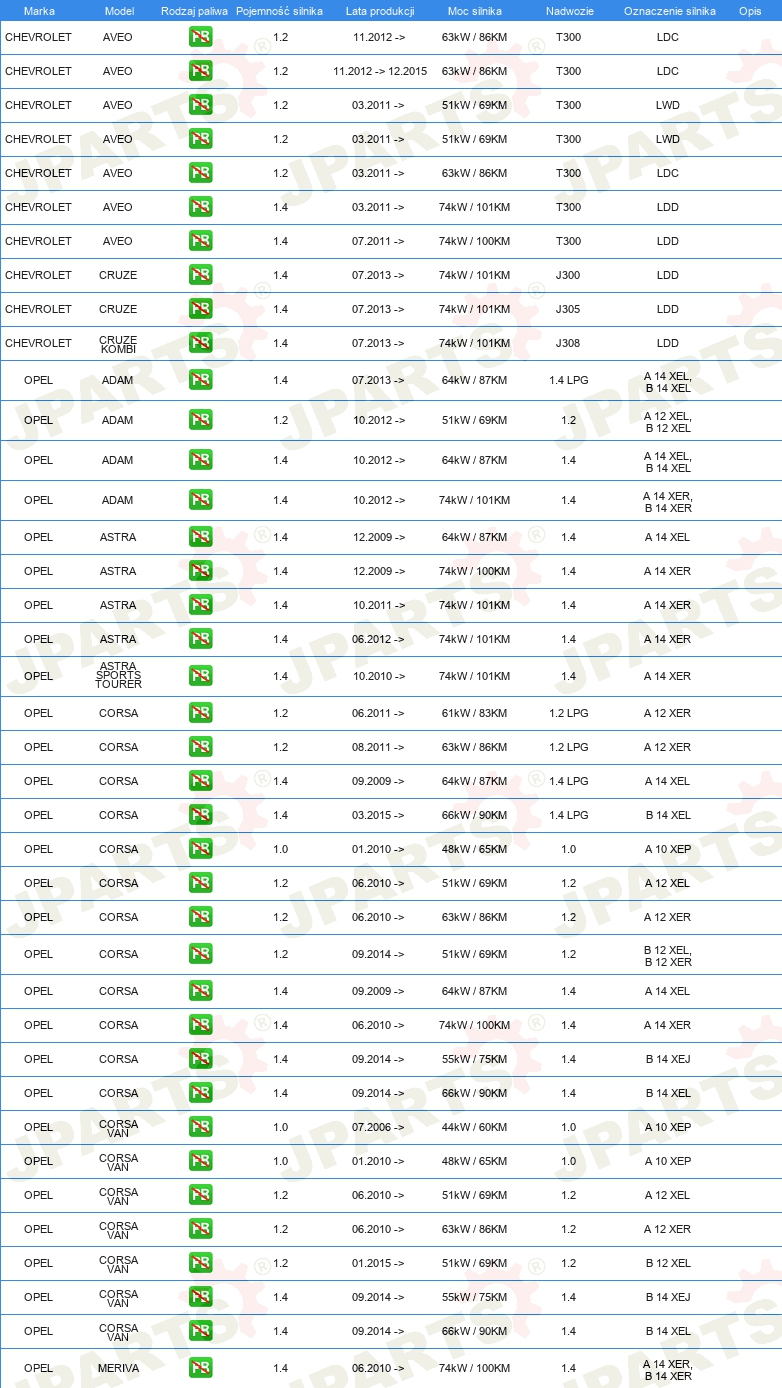
Task: Click the '03.2015 ->' production date cell
Action: (378, 815)
